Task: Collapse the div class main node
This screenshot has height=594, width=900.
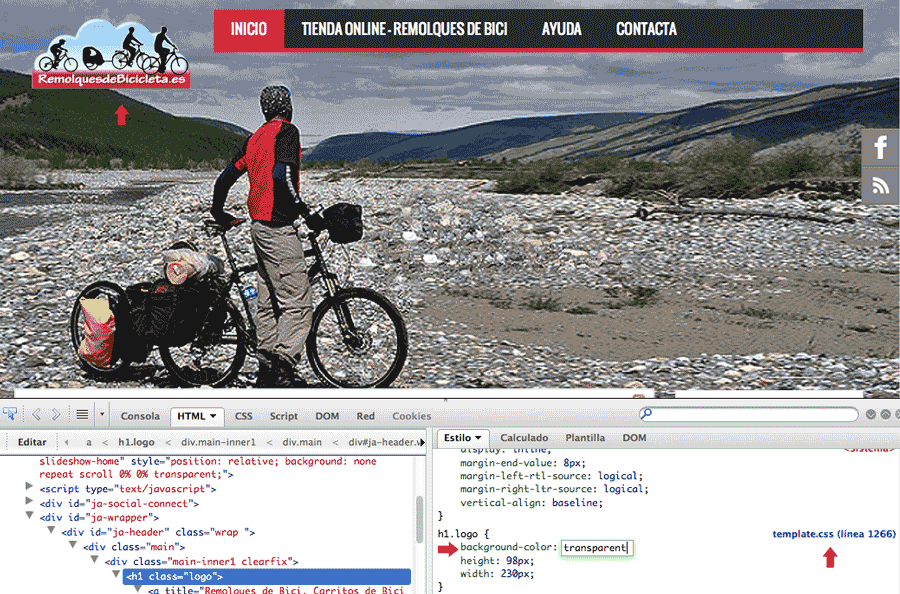Action: coord(73,545)
